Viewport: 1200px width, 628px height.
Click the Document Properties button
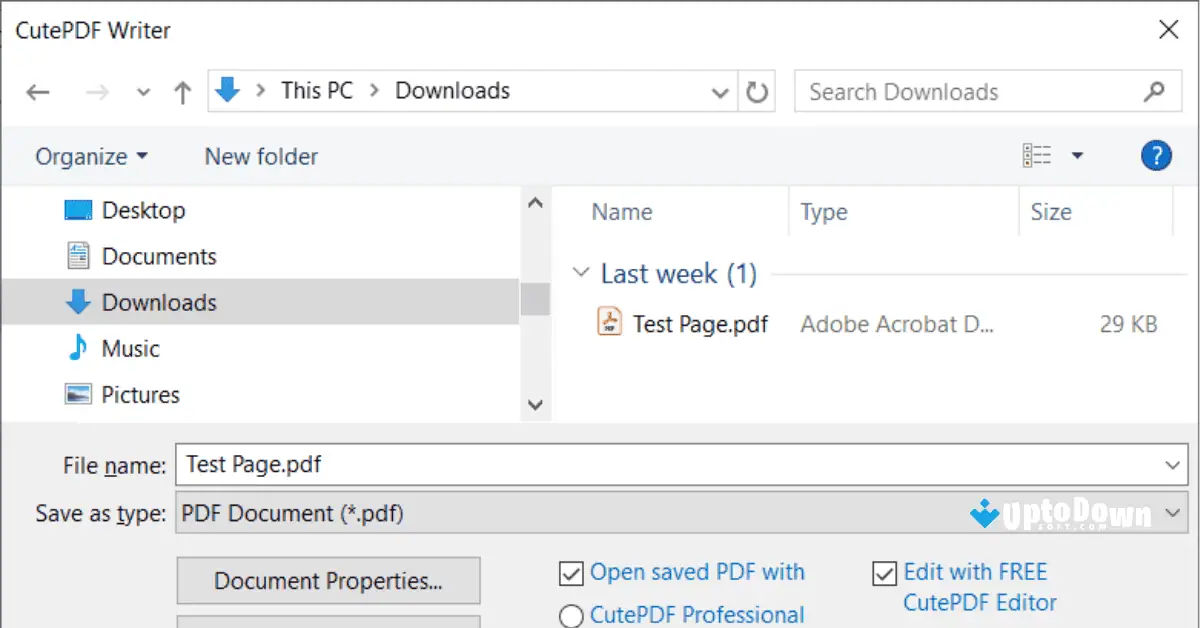click(328, 580)
